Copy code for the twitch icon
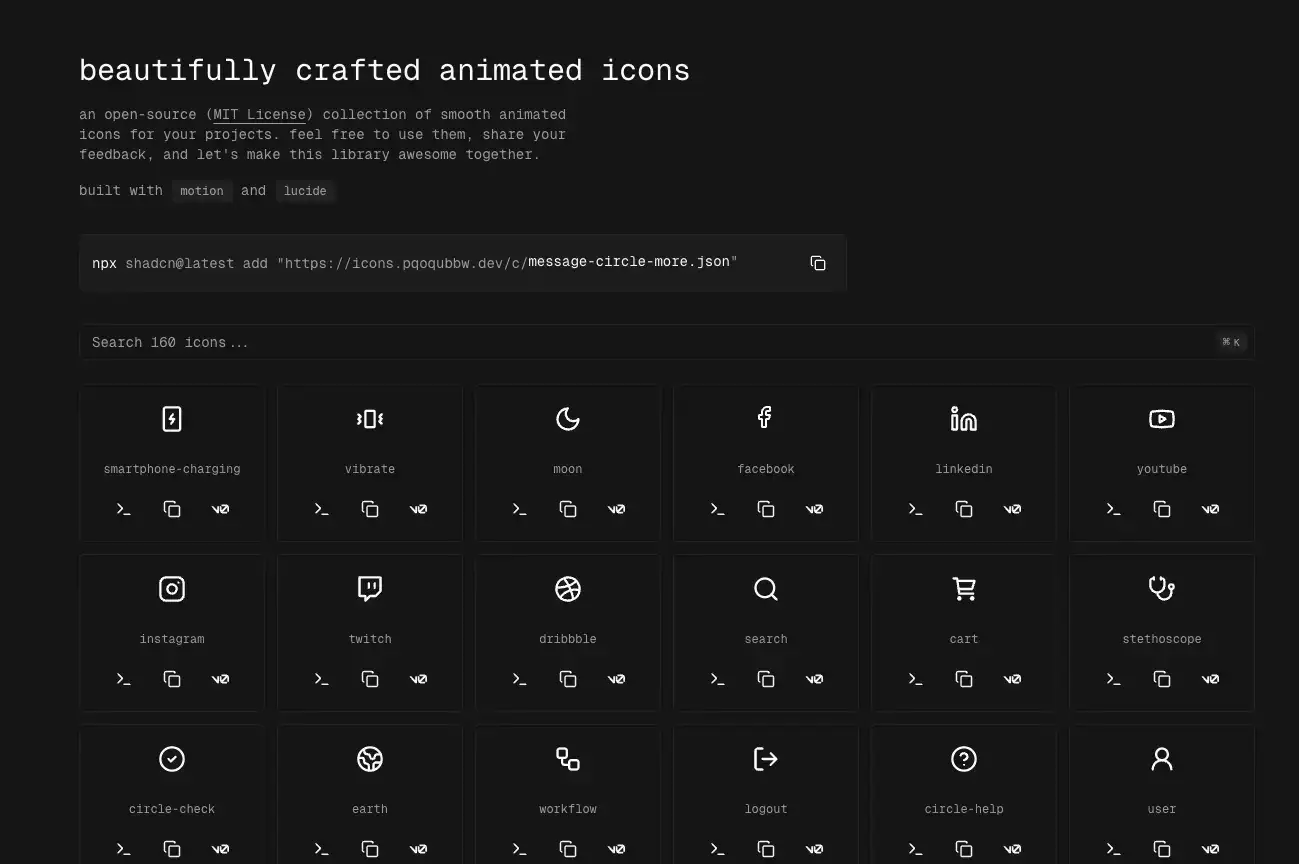The width and height of the screenshot is (1299, 864). click(370, 679)
